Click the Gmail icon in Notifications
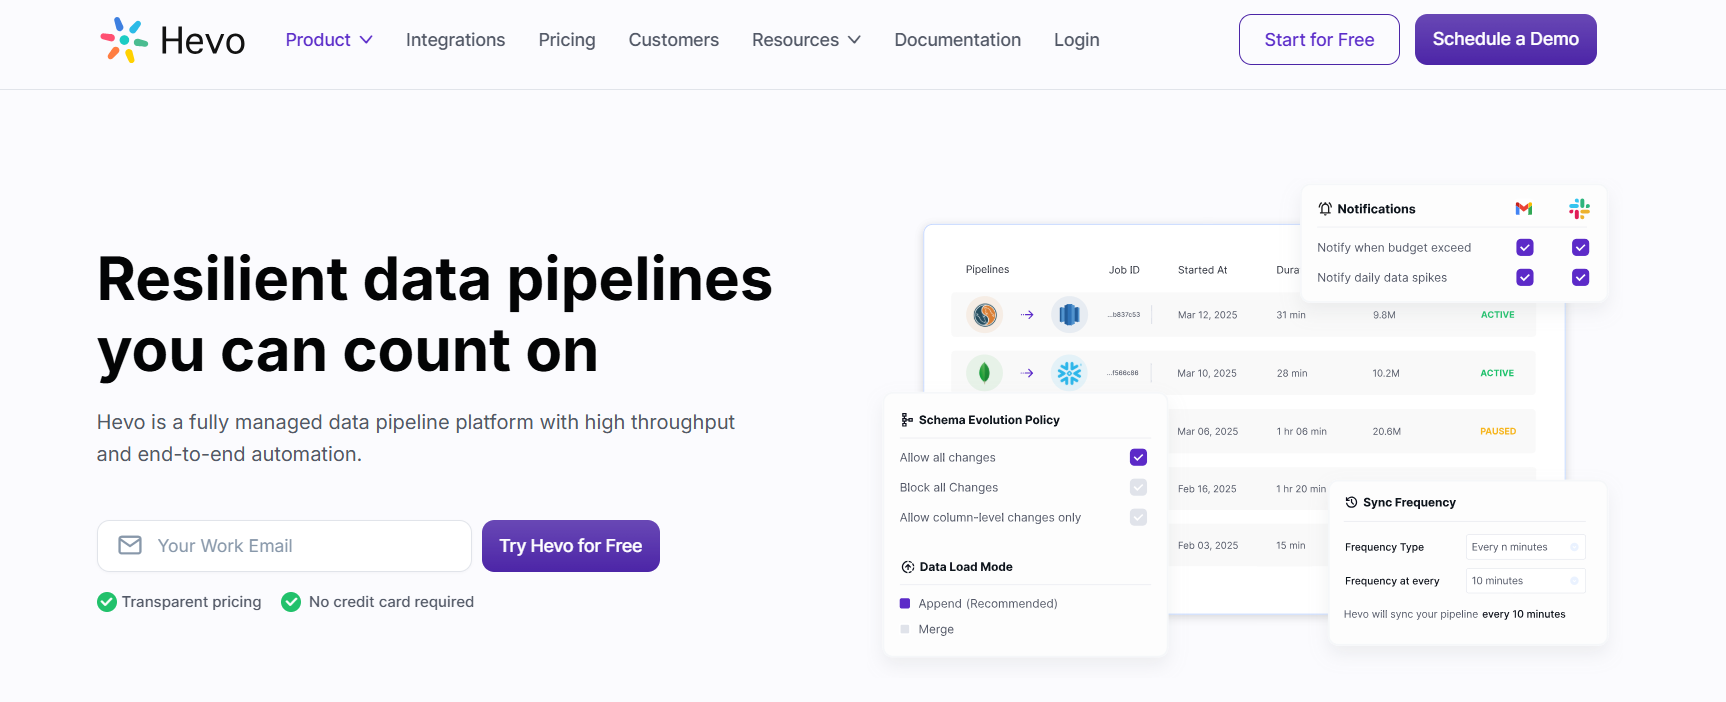The height and width of the screenshot is (702, 1726). [1524, 209]
